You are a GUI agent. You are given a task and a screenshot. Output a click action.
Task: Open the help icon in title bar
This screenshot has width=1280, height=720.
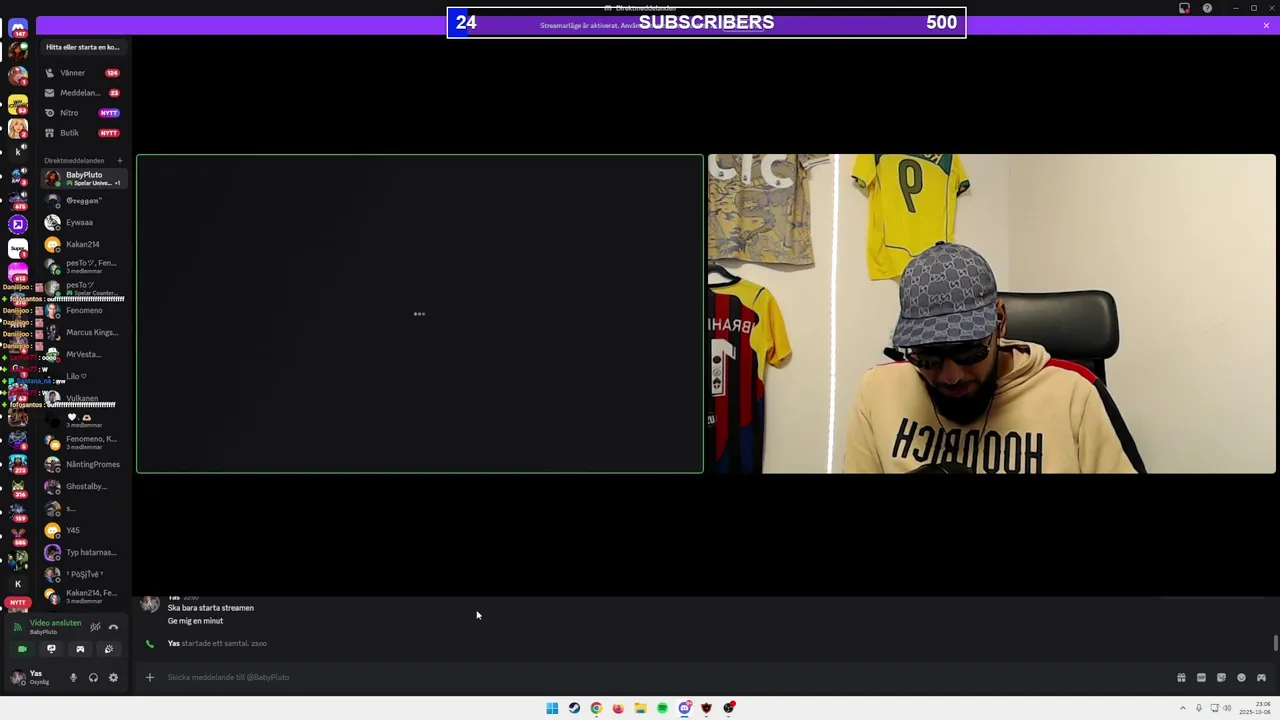coord(1207,8)
